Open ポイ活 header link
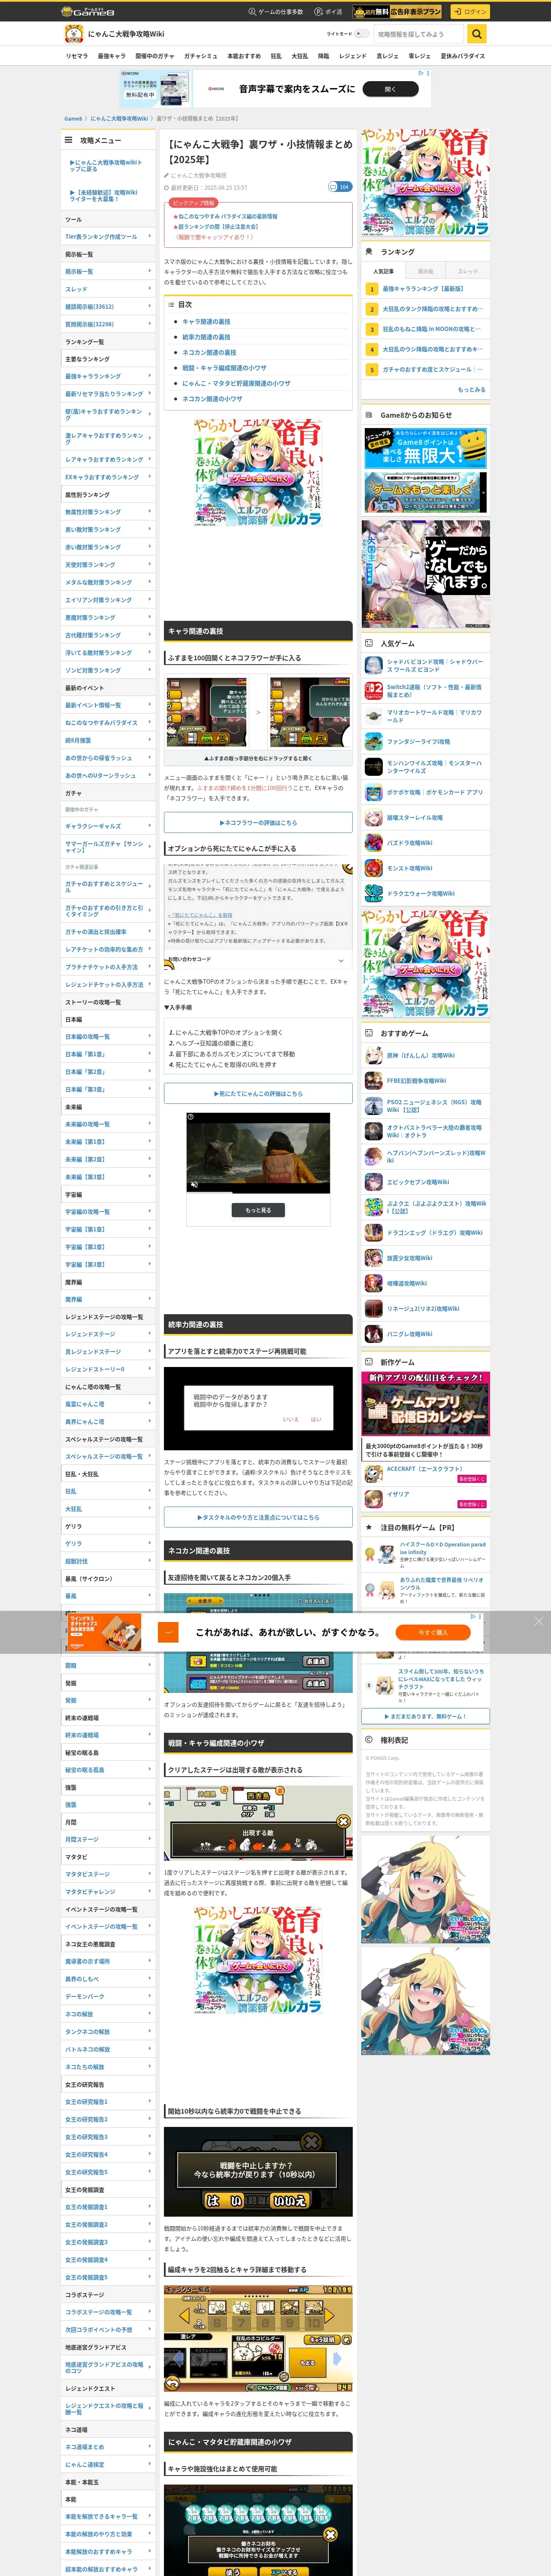Image resolution: width=551 pixels, height=2576 pixels. [328, 12]
